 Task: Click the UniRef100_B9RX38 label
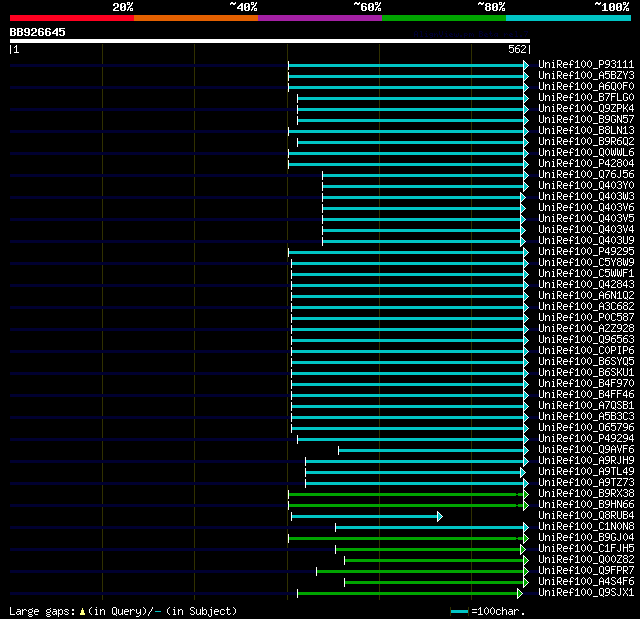tap(586, 494)
